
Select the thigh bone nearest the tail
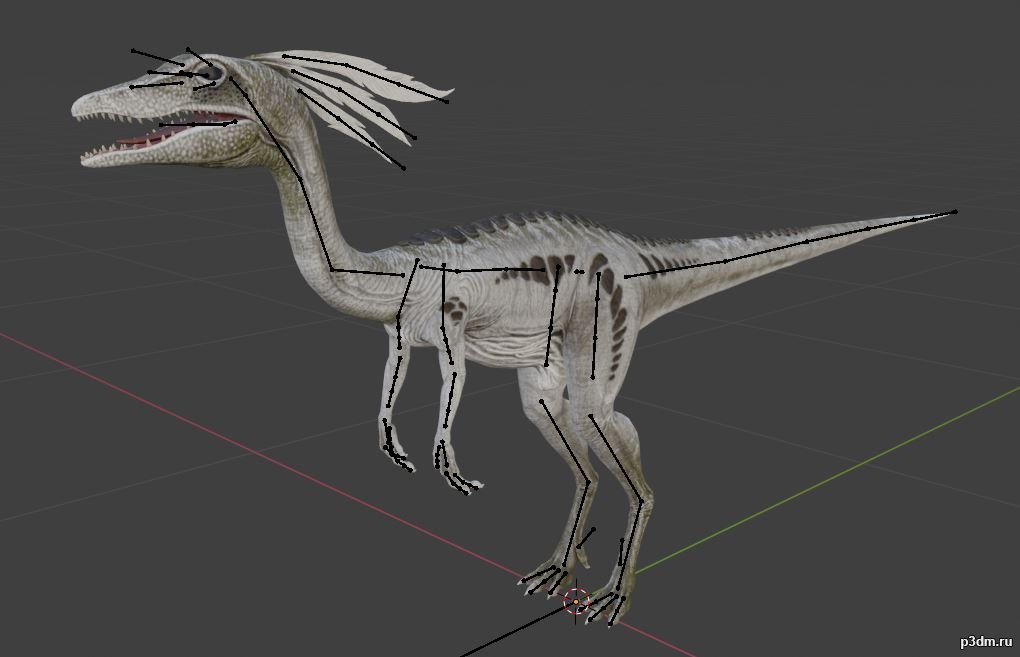(596, 325)
